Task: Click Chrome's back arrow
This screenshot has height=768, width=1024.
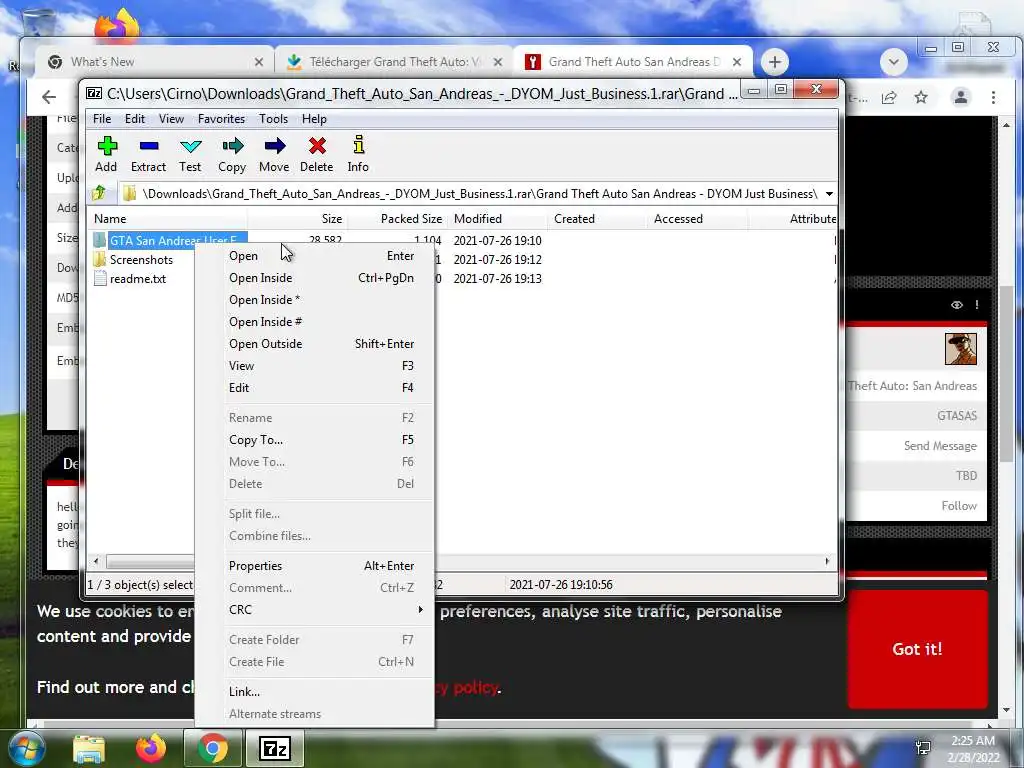Action: (x=49, y=97)
